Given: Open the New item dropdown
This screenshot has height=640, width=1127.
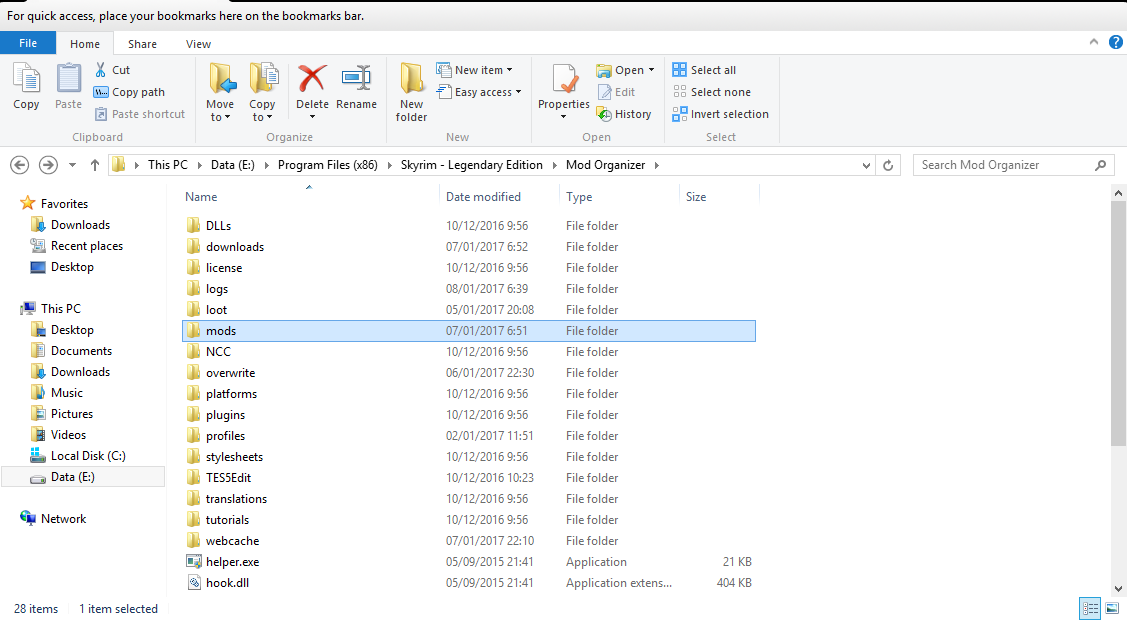Looking at the screenshot, I should [475, 70].
